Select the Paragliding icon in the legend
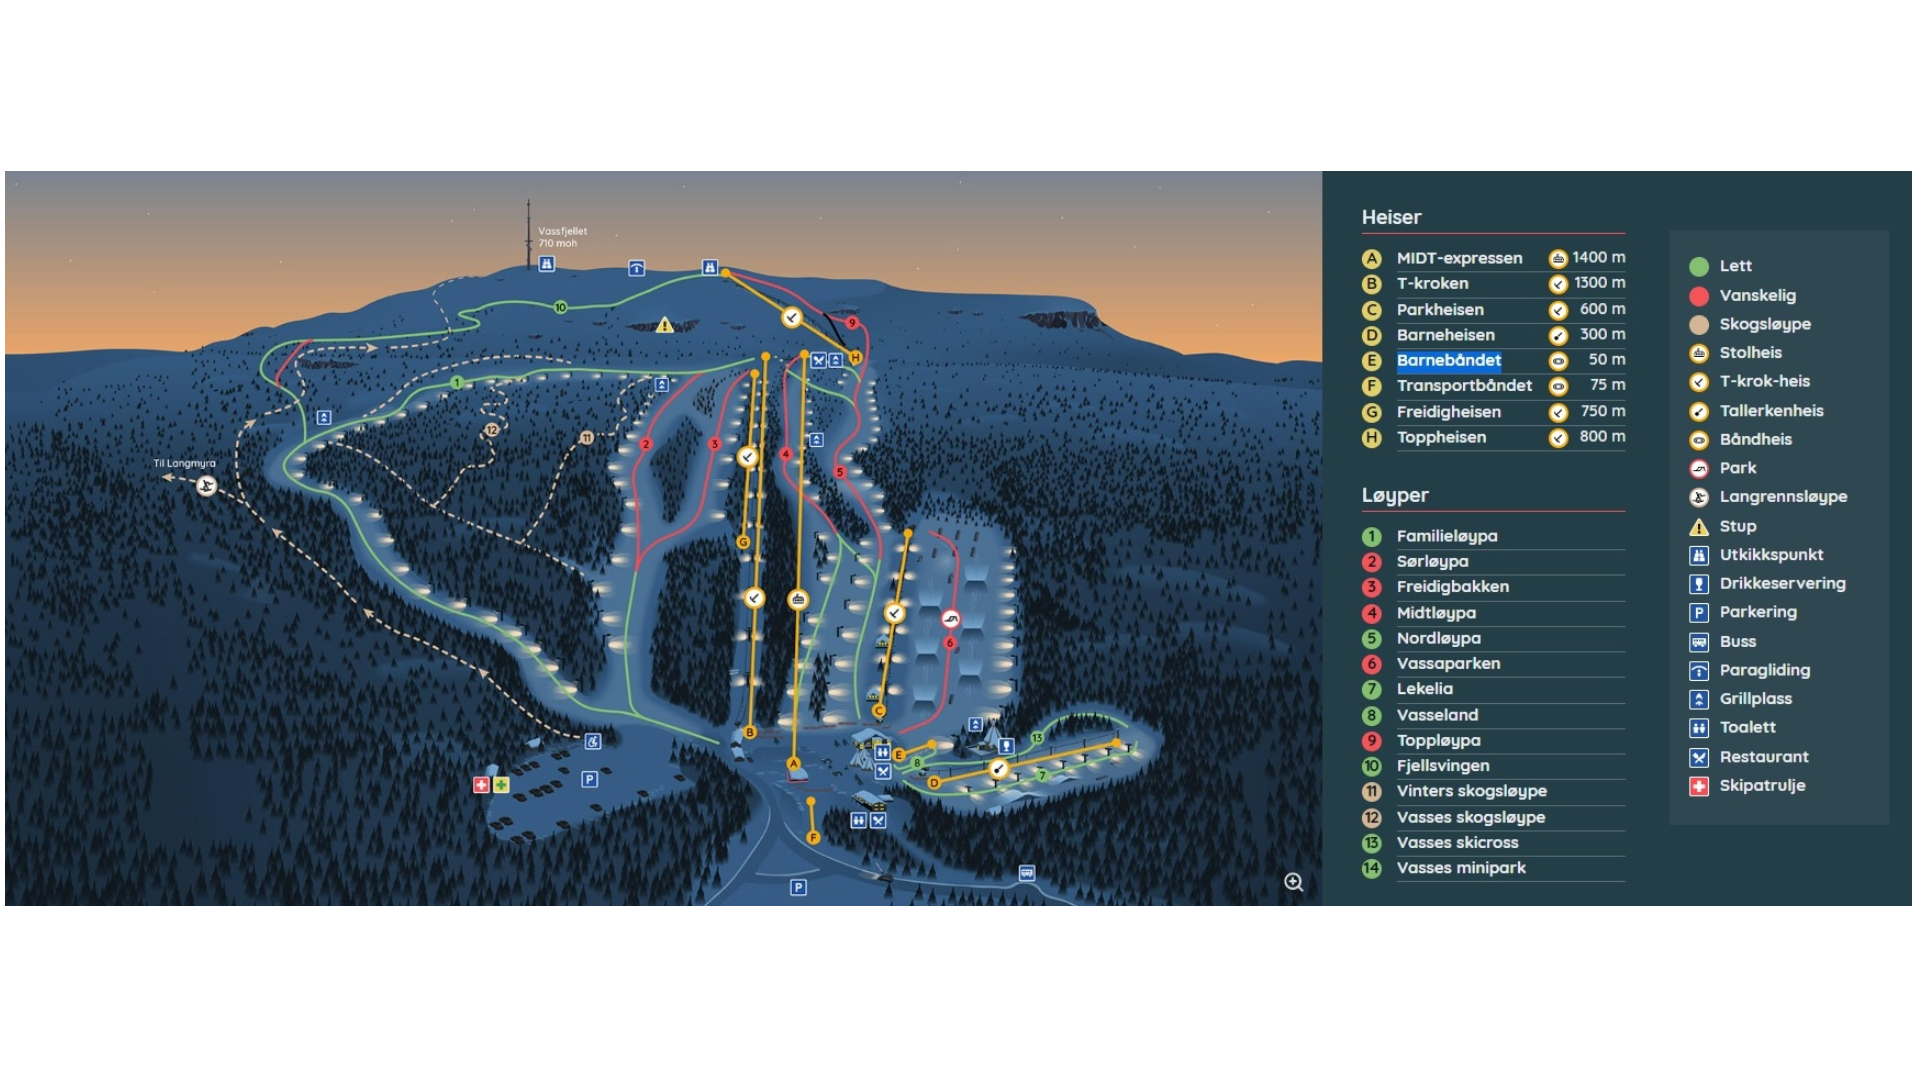1917x1077 pixels. (1700, 670)
